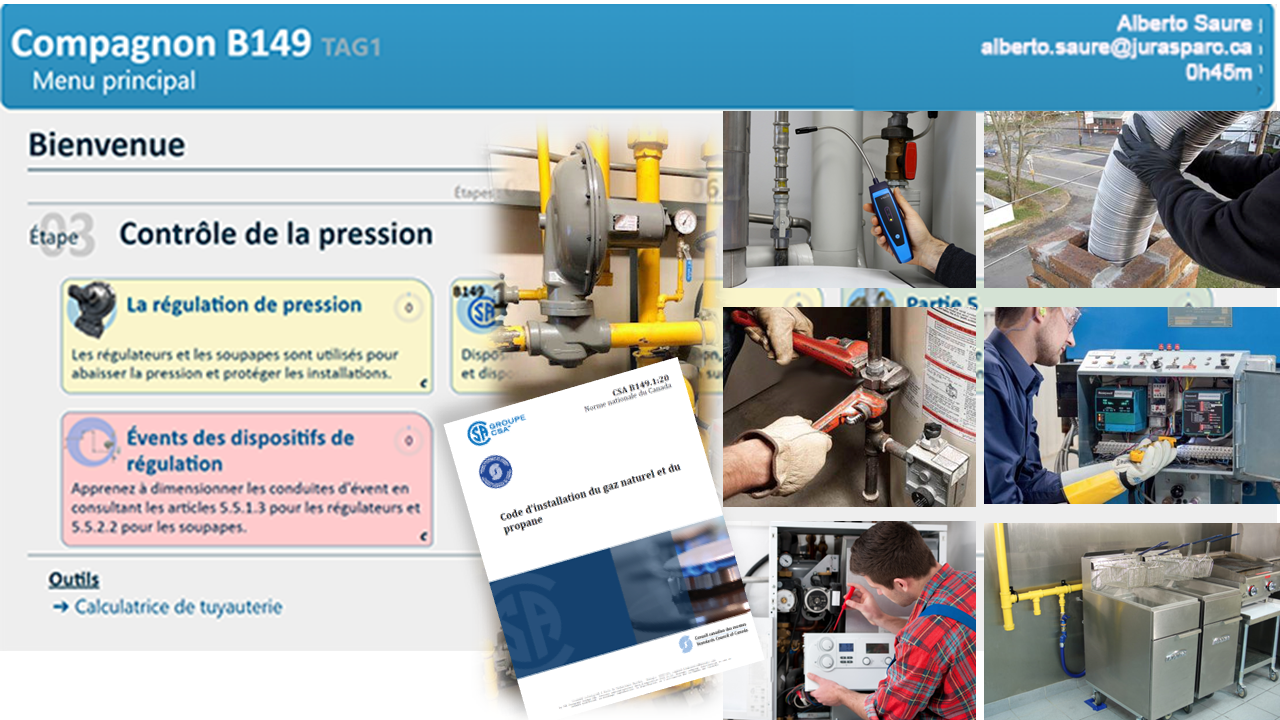Open the electrical control panel technician photo

(x=1132, y=405)
